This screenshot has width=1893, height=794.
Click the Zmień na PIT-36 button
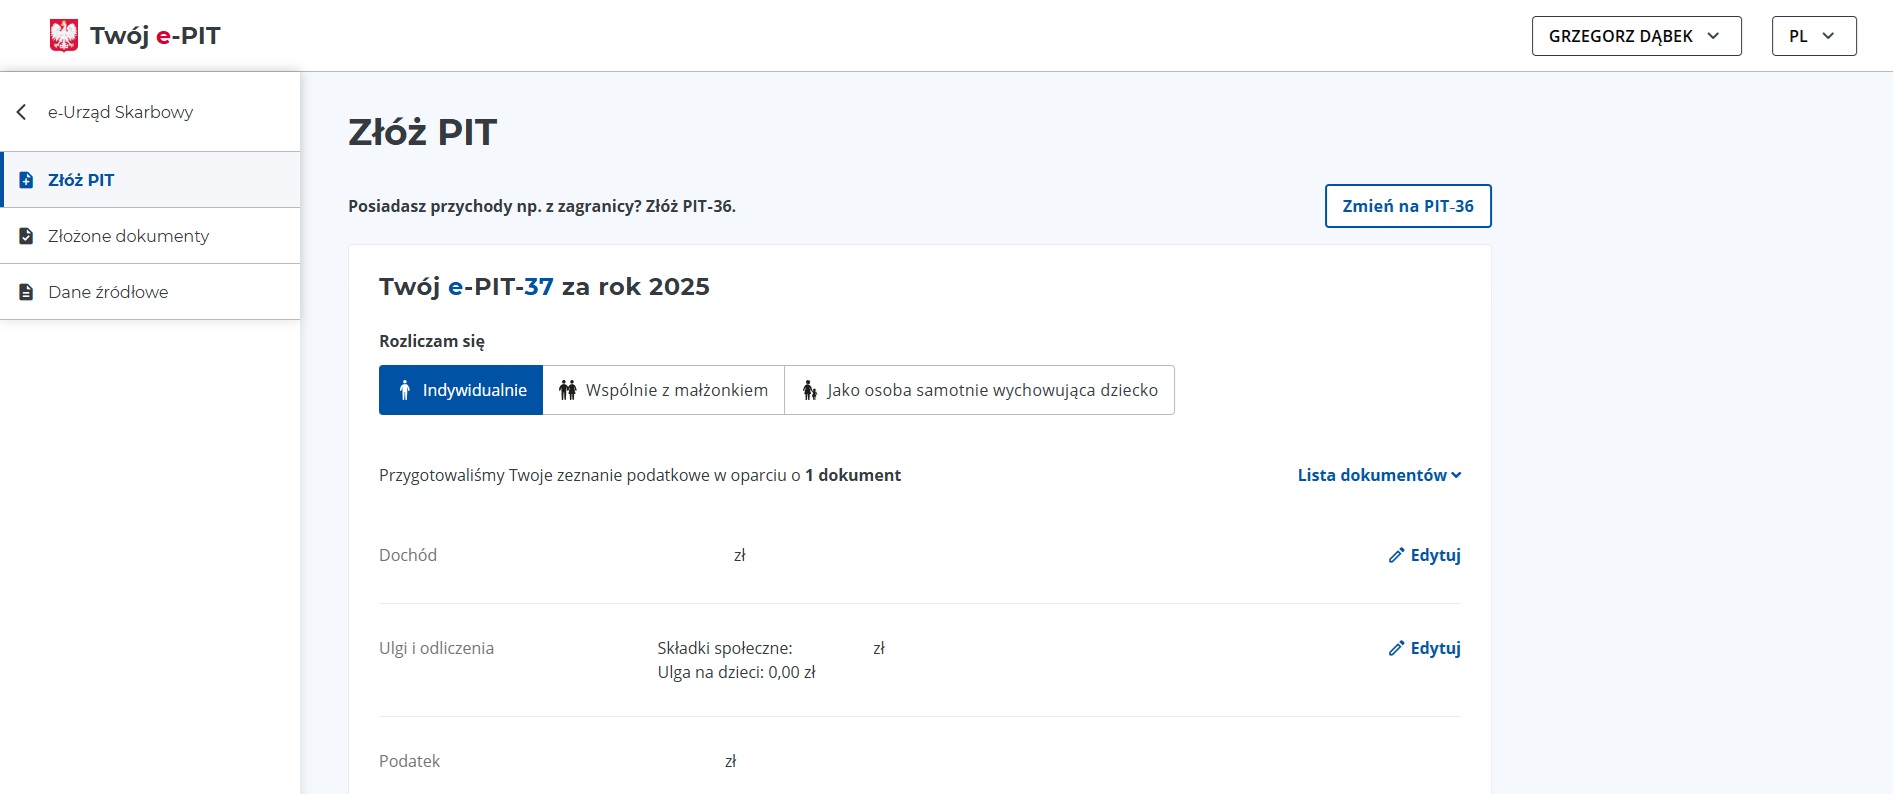click(x=1407, y=206)
